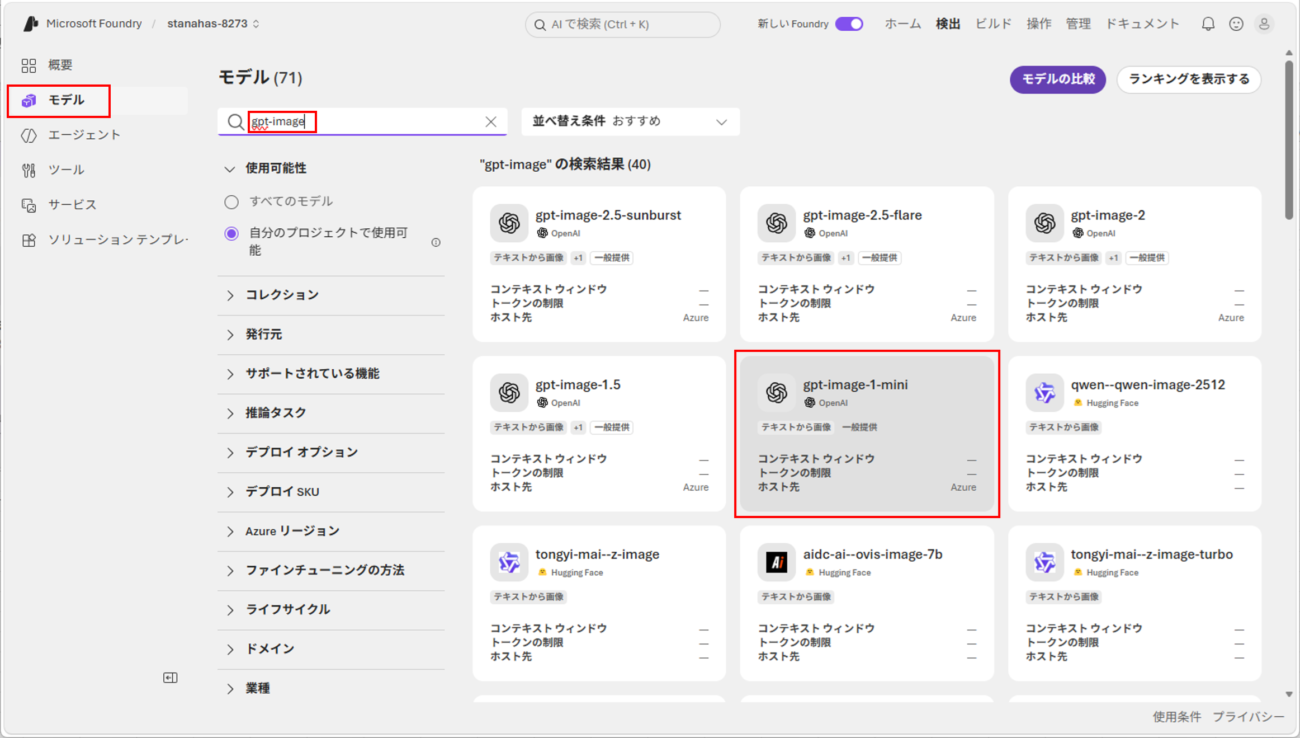Image resolution: width=1300 pixels, height=738 pixels.
Task: Click the OpenAI logo on gpt-image-2 card
Action: pos(1045,224)
